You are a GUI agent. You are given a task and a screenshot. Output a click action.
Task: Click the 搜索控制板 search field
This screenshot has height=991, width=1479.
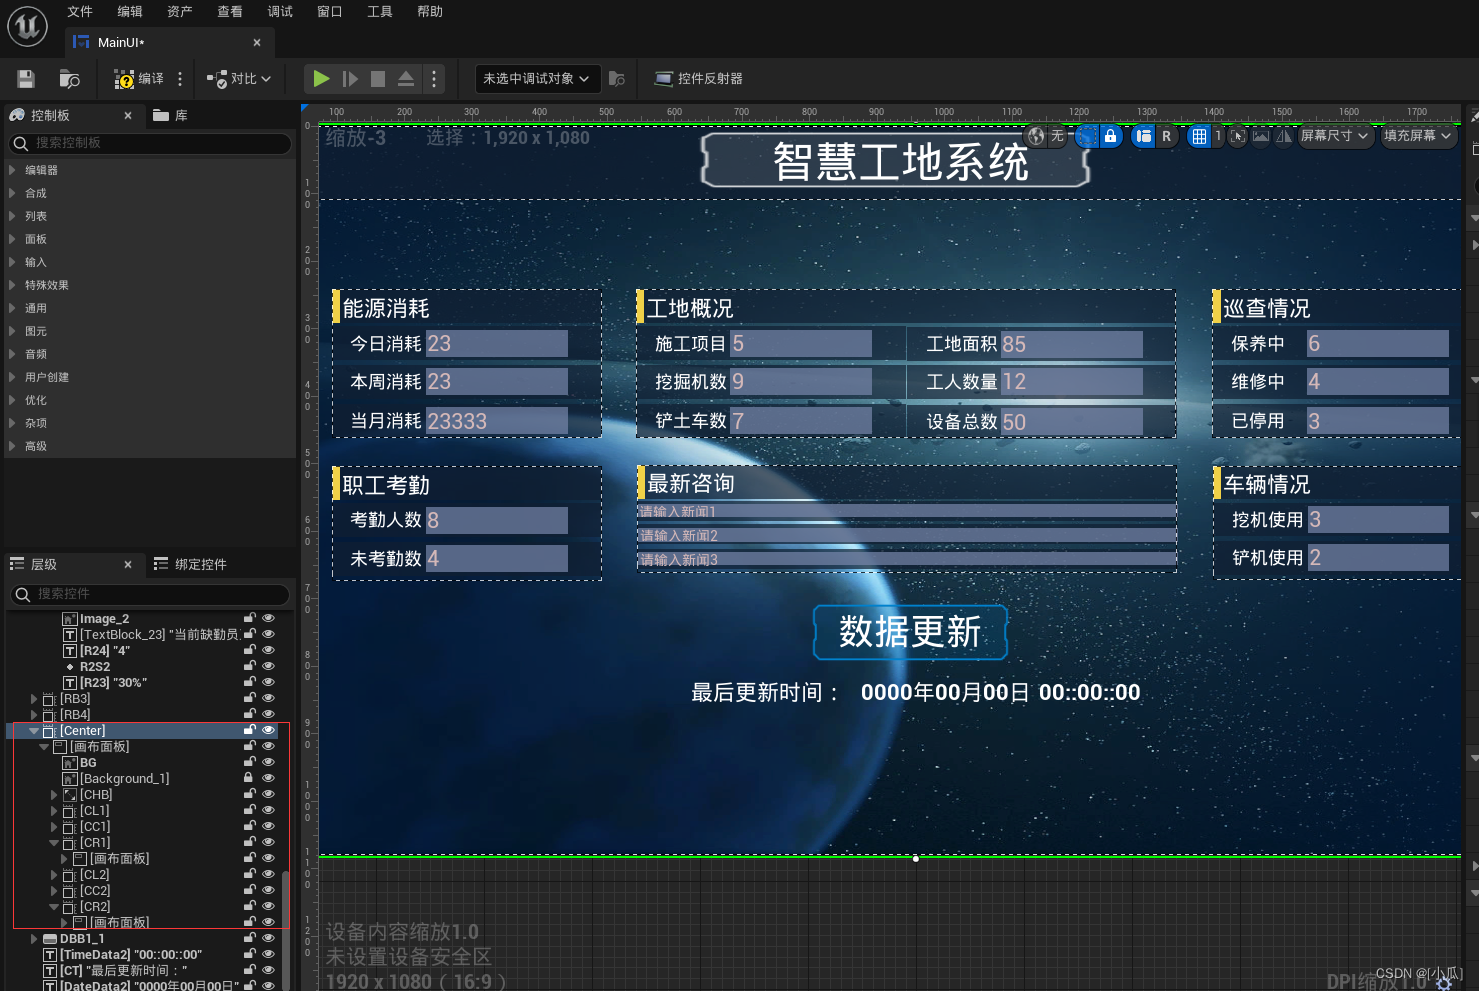point(150,143)
